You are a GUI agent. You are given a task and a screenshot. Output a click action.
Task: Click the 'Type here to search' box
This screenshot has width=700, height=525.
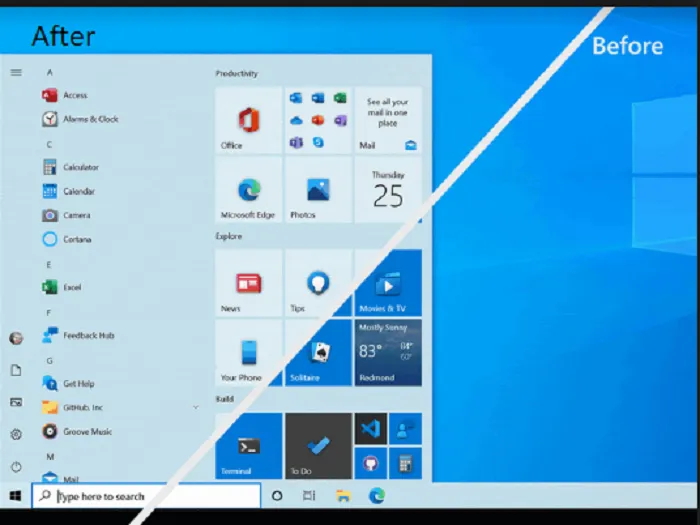[146, 496]
